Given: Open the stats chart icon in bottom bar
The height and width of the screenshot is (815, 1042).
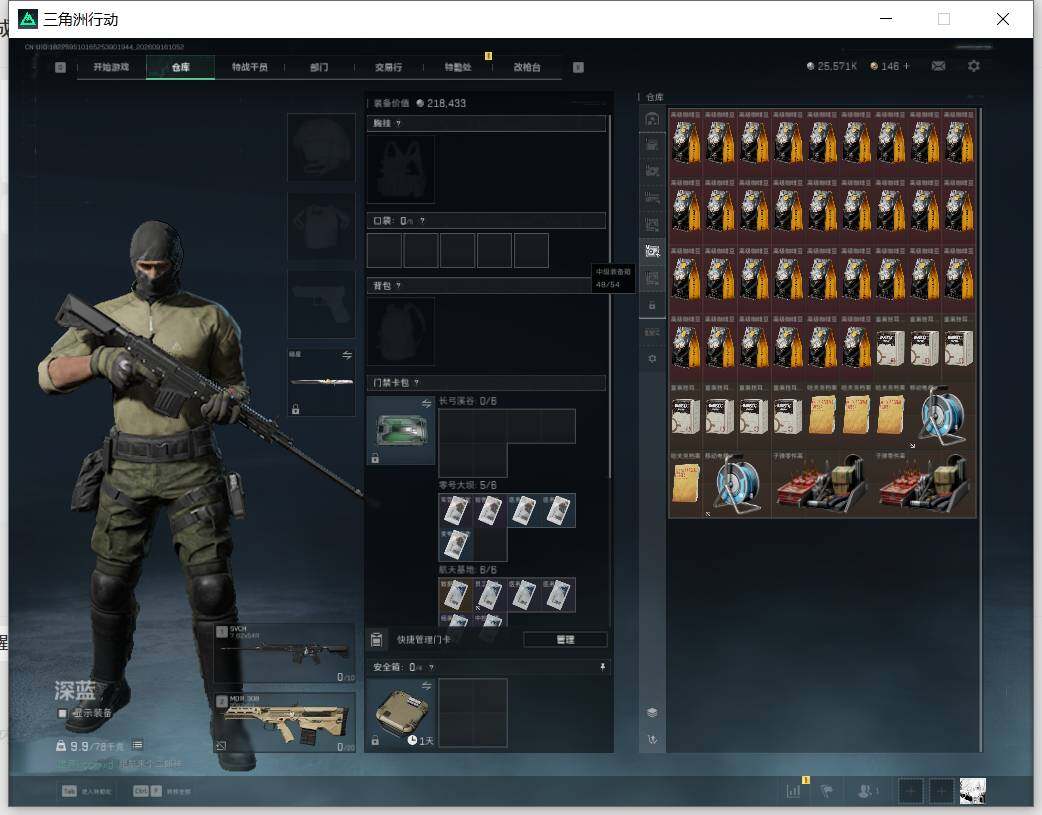Looking at the screenshot, I should point(793,790).
